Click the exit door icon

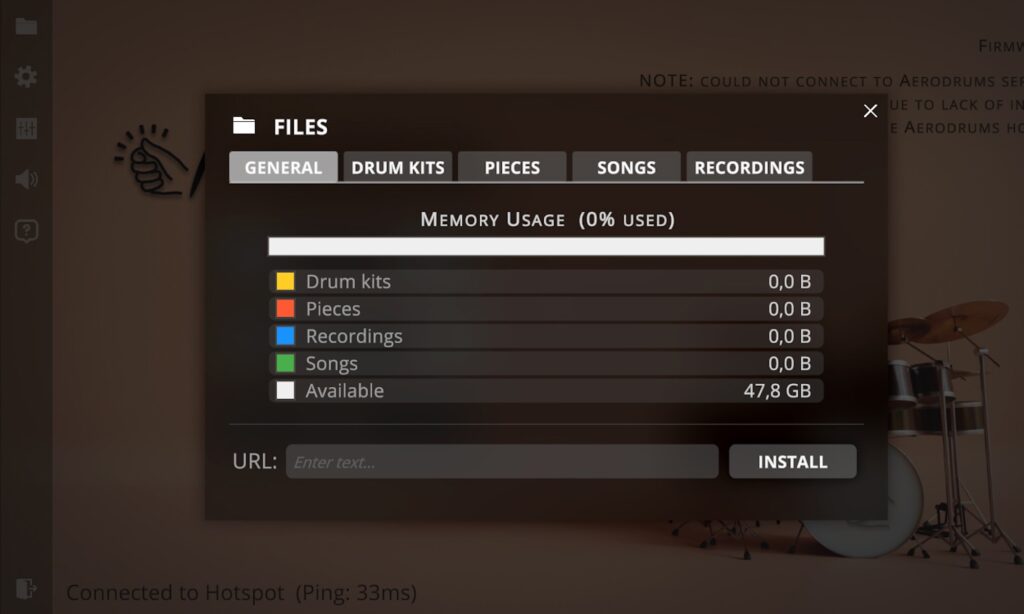(26, 588)
